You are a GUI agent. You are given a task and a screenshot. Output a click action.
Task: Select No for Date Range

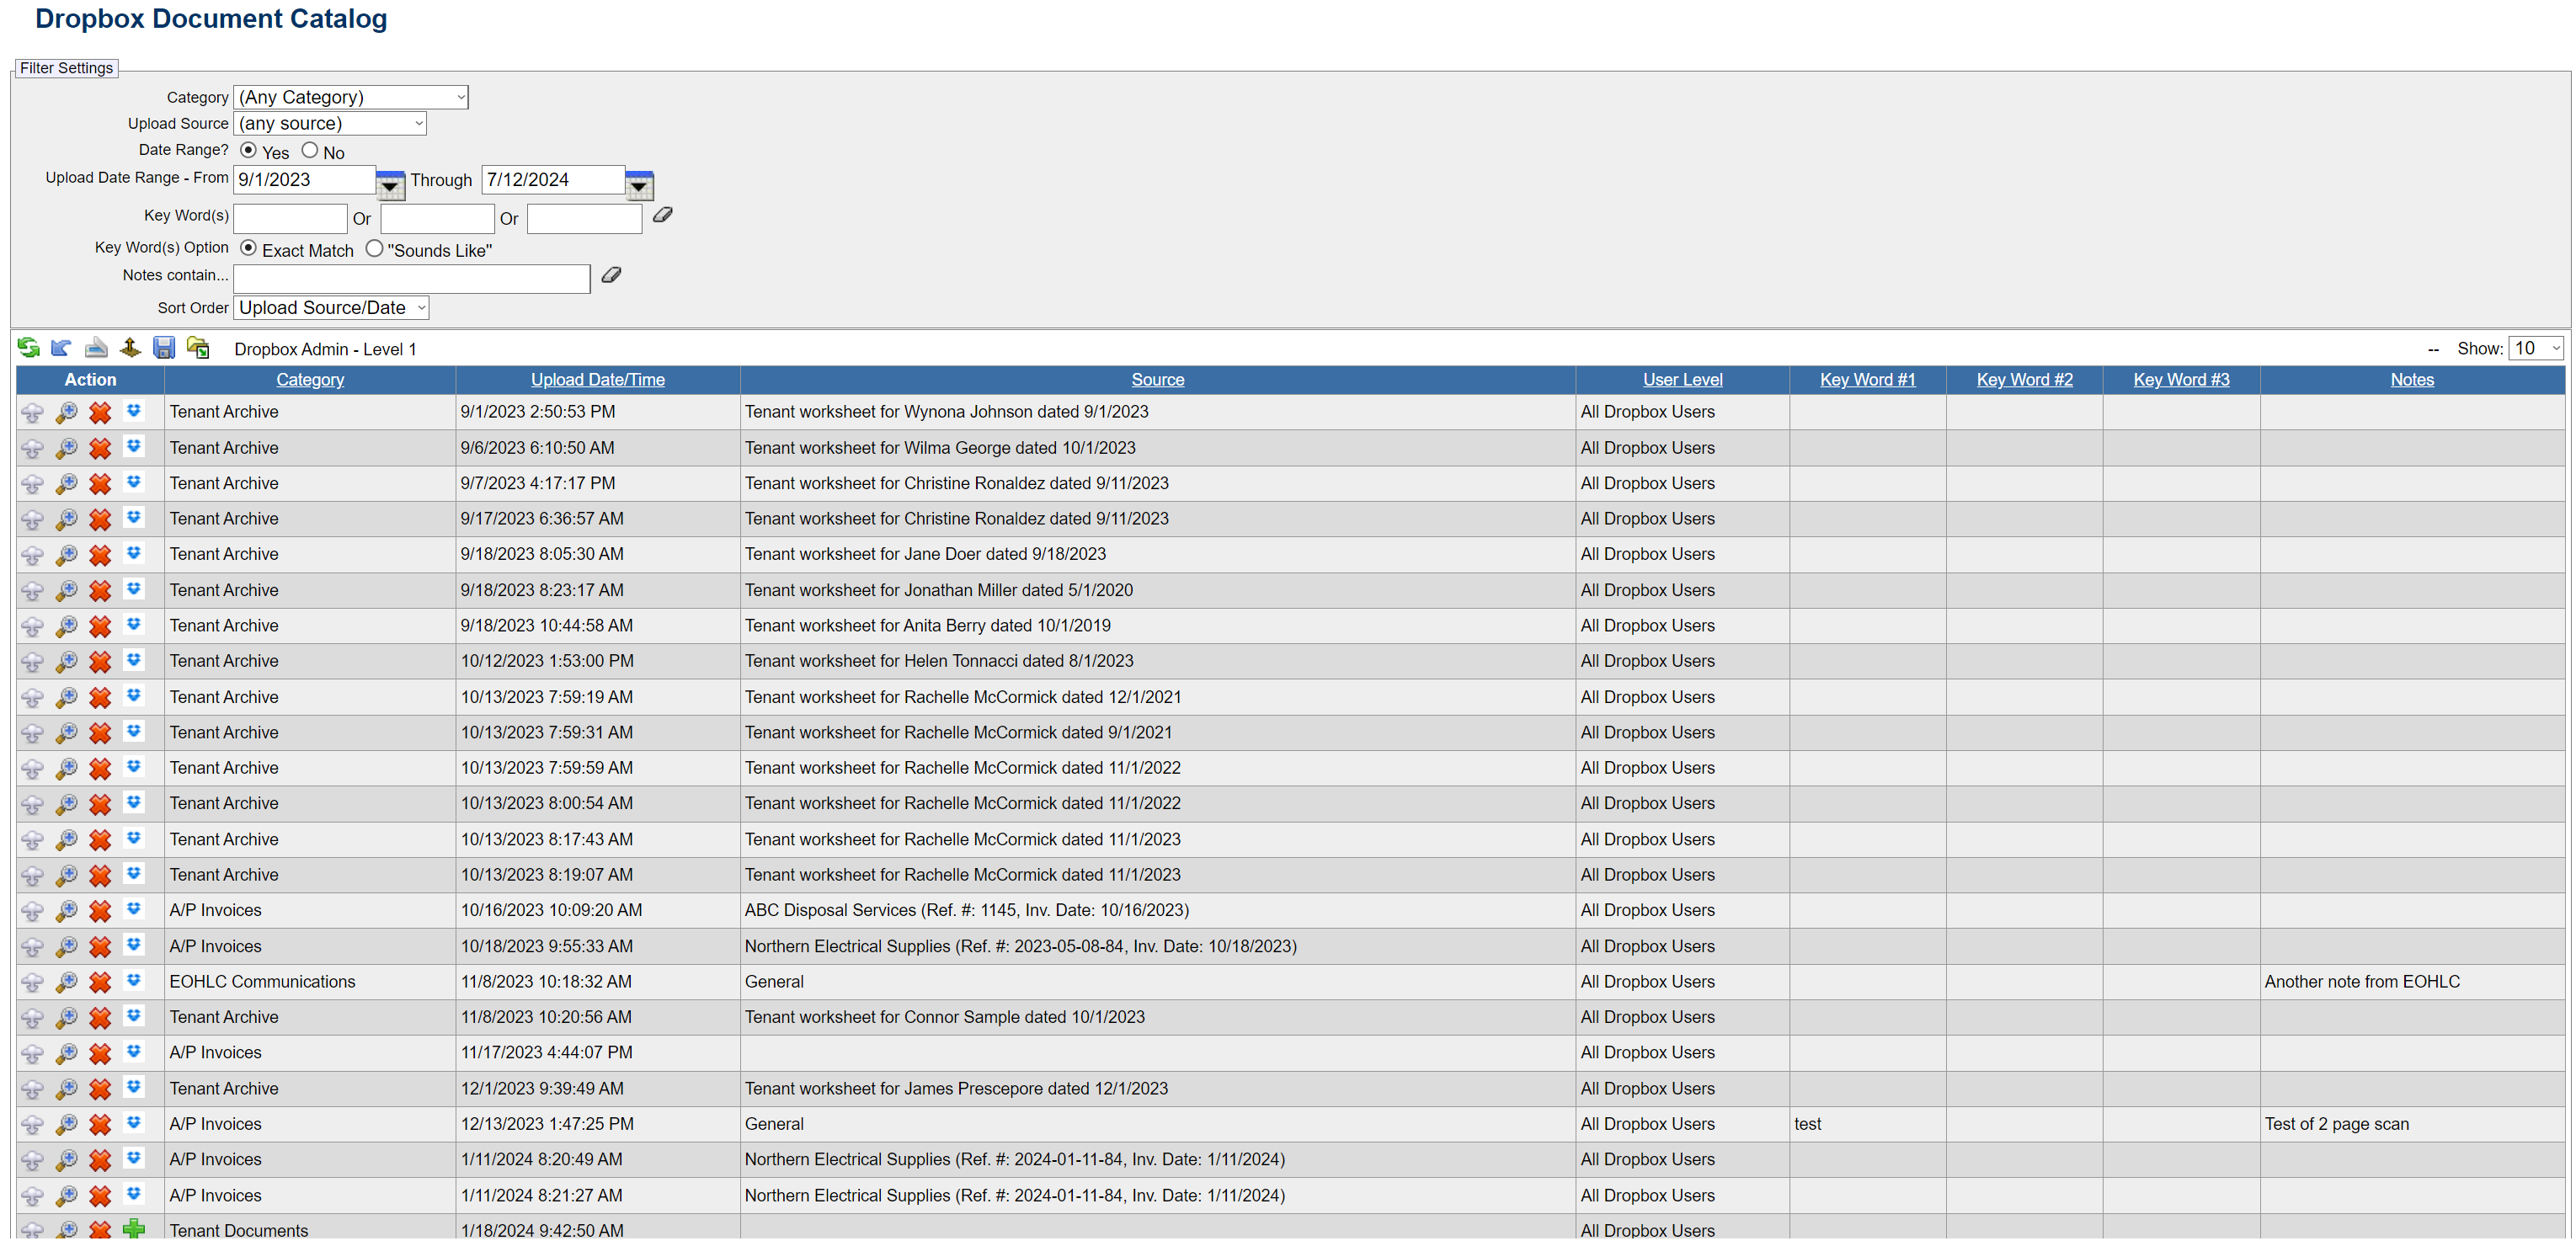pyautogui.click(x=310, y=150)
